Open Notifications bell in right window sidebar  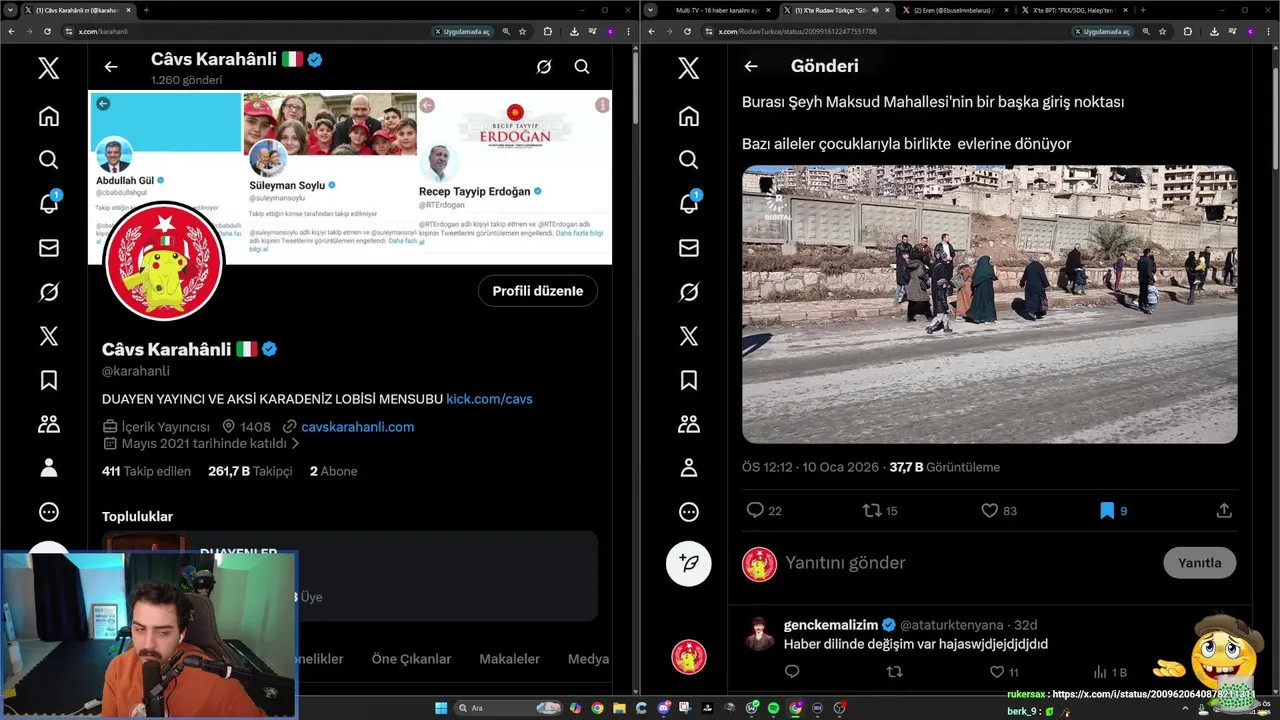click(688, 203)
